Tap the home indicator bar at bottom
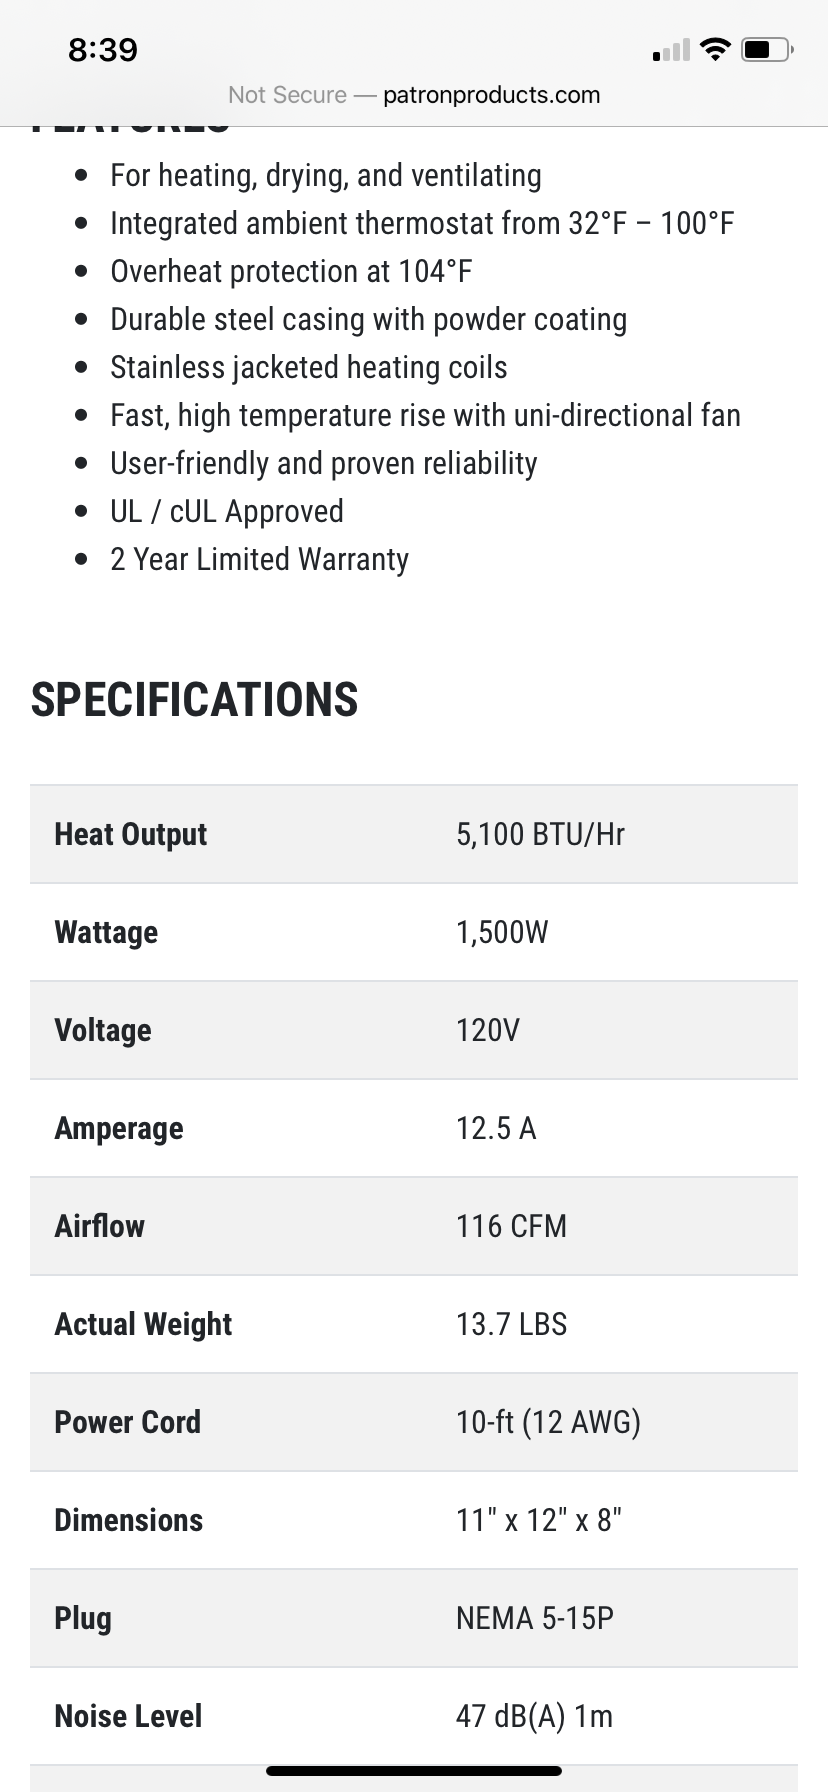This screenshot has width=828, height=1792. [x=414, y=1771]
